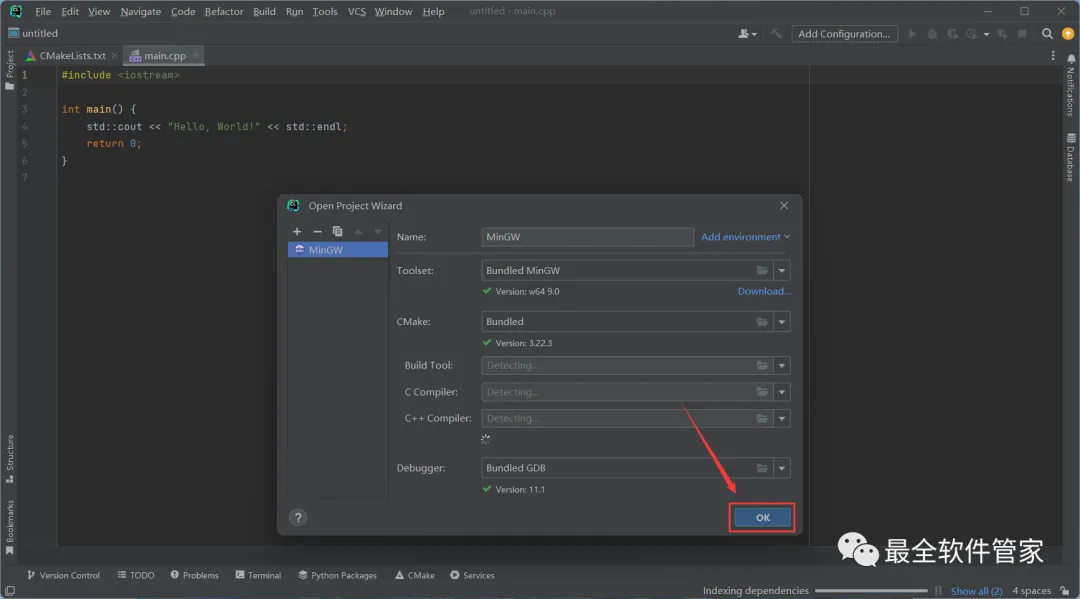Viewport: 1080px width, 599px height.
Task: Expand the Toolset dropdown arrow
Action: click(781, 270)
